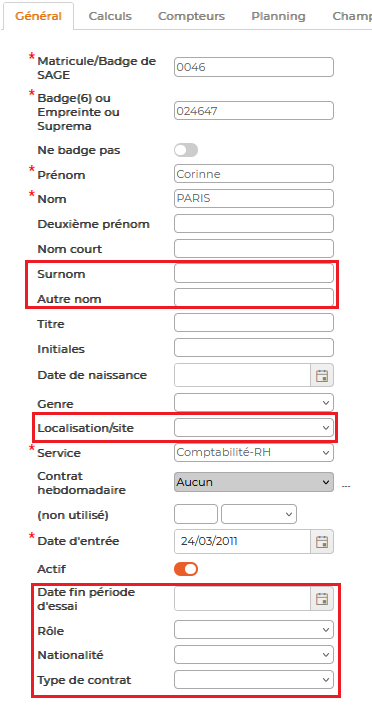Open calendar for Date fin période d'essai

(x=322, y=599)
